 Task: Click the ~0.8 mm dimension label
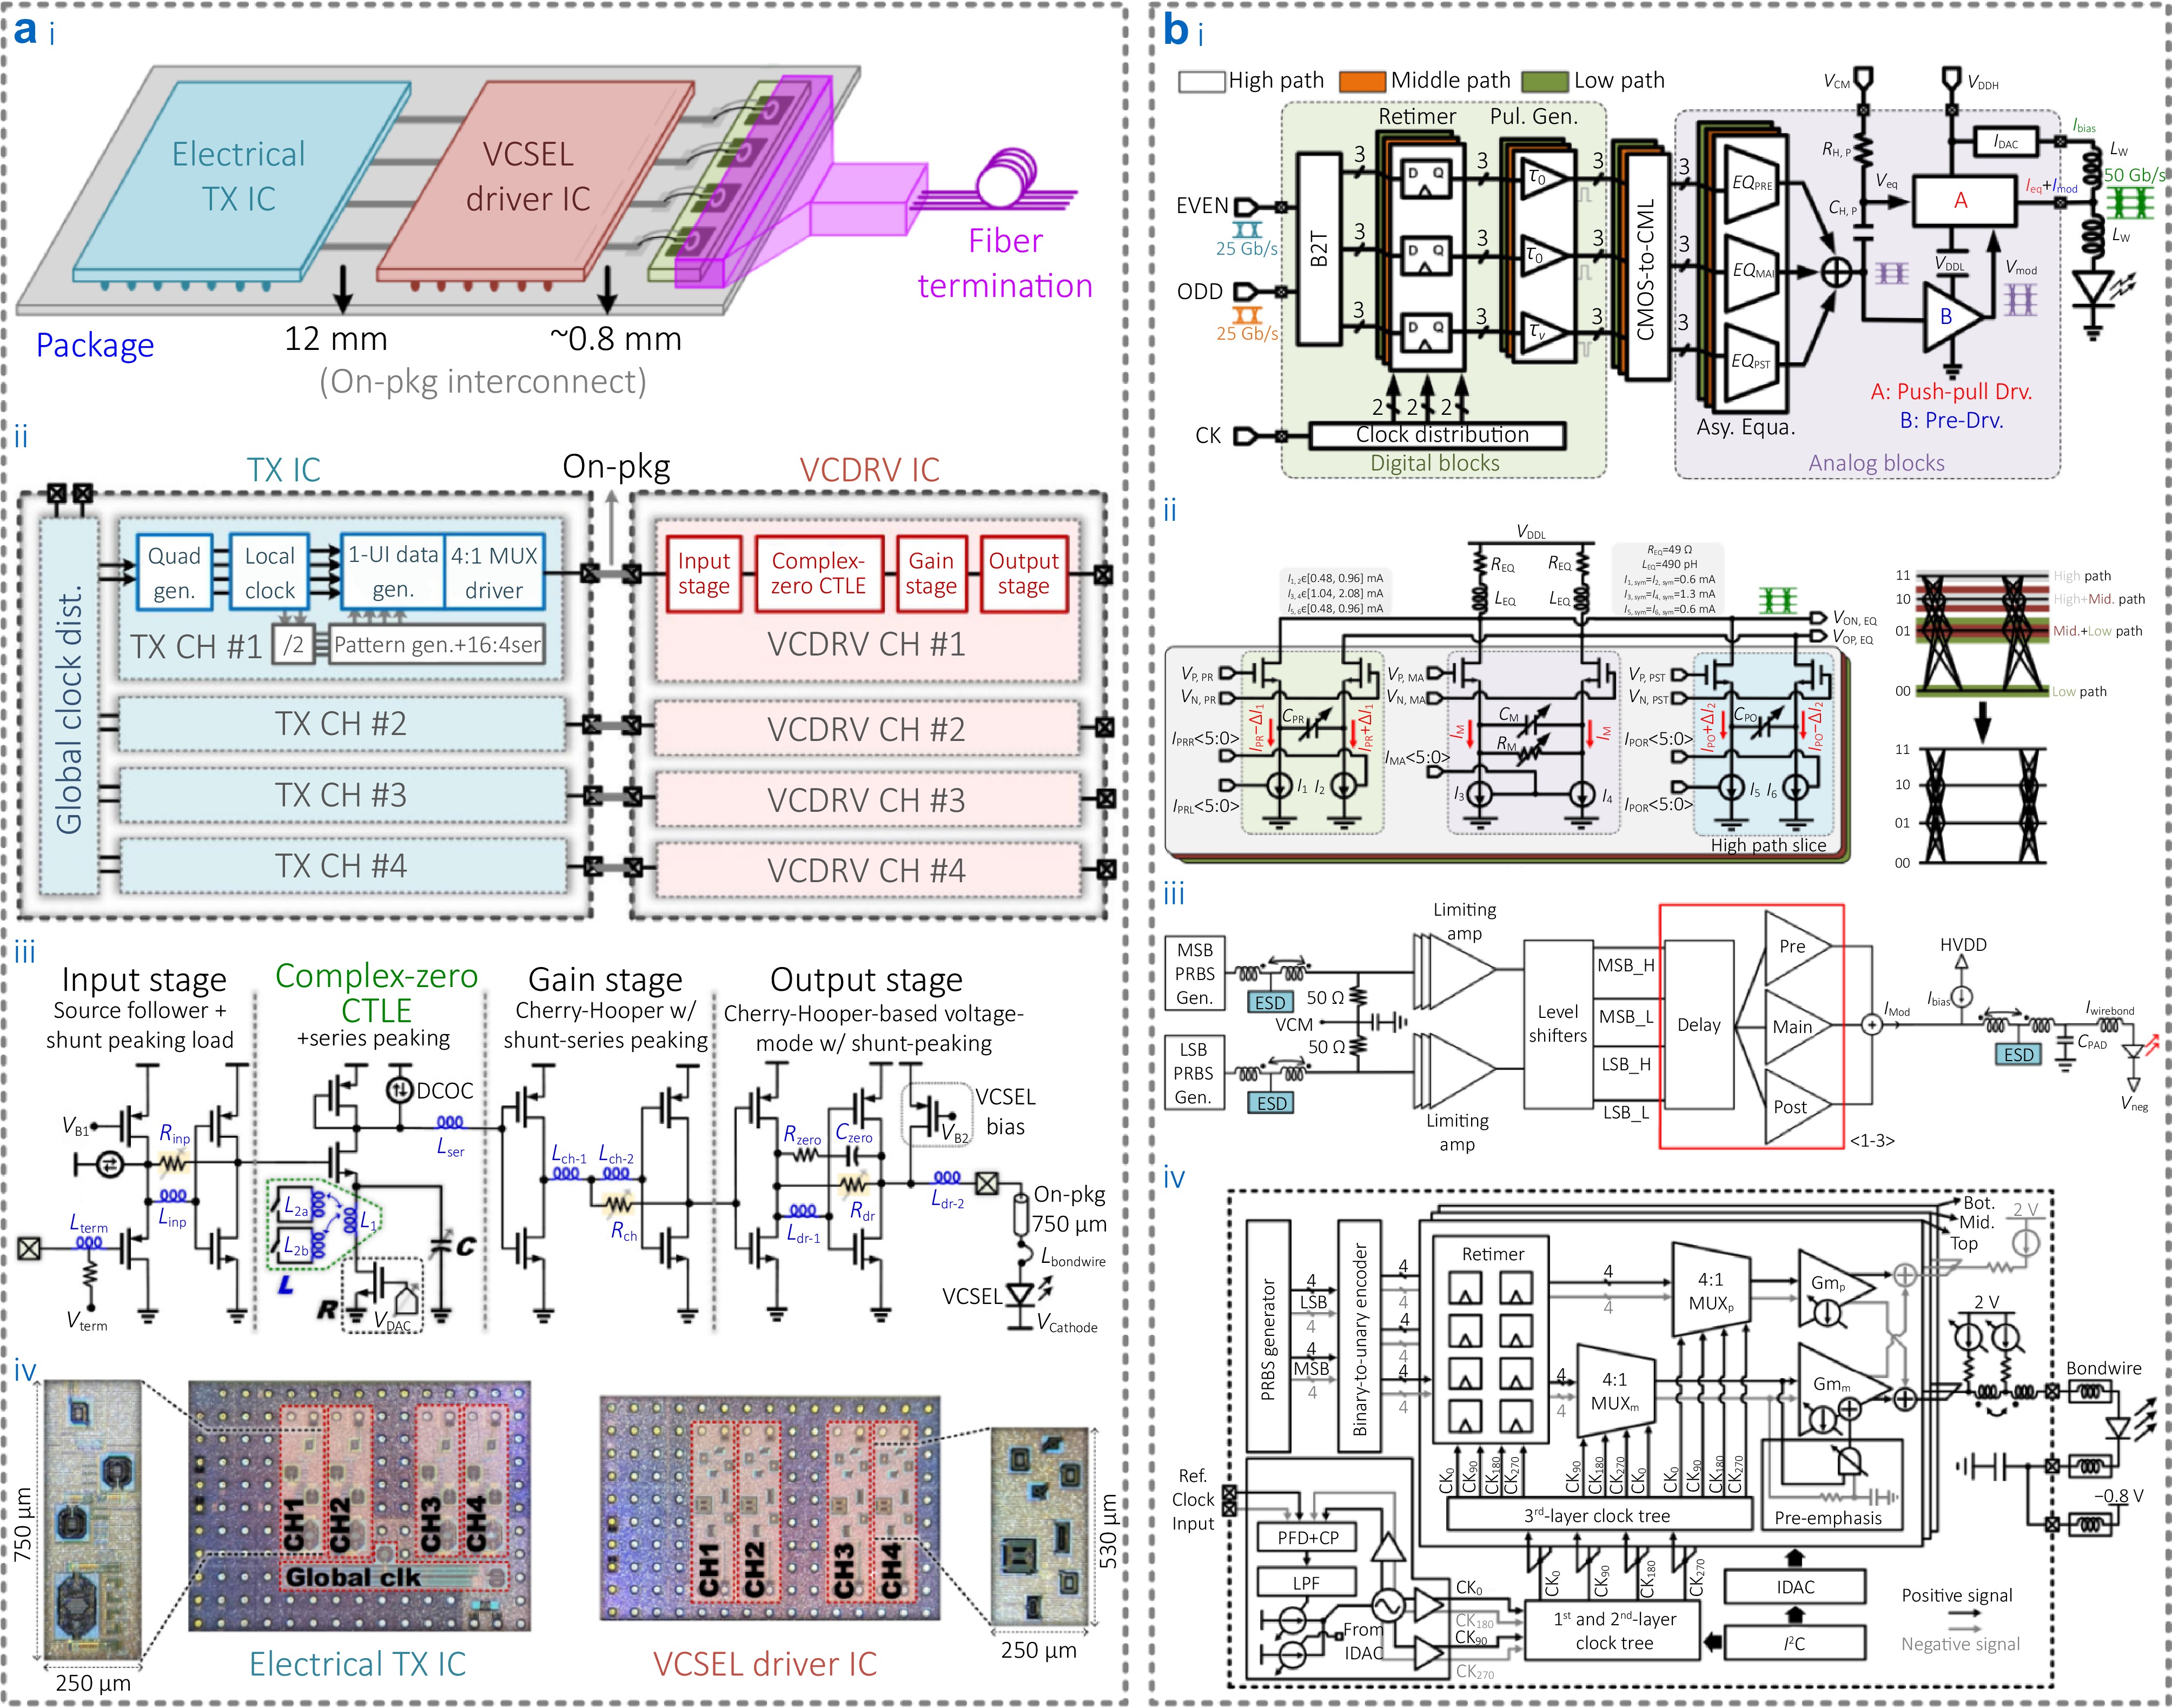pos(616,339)
